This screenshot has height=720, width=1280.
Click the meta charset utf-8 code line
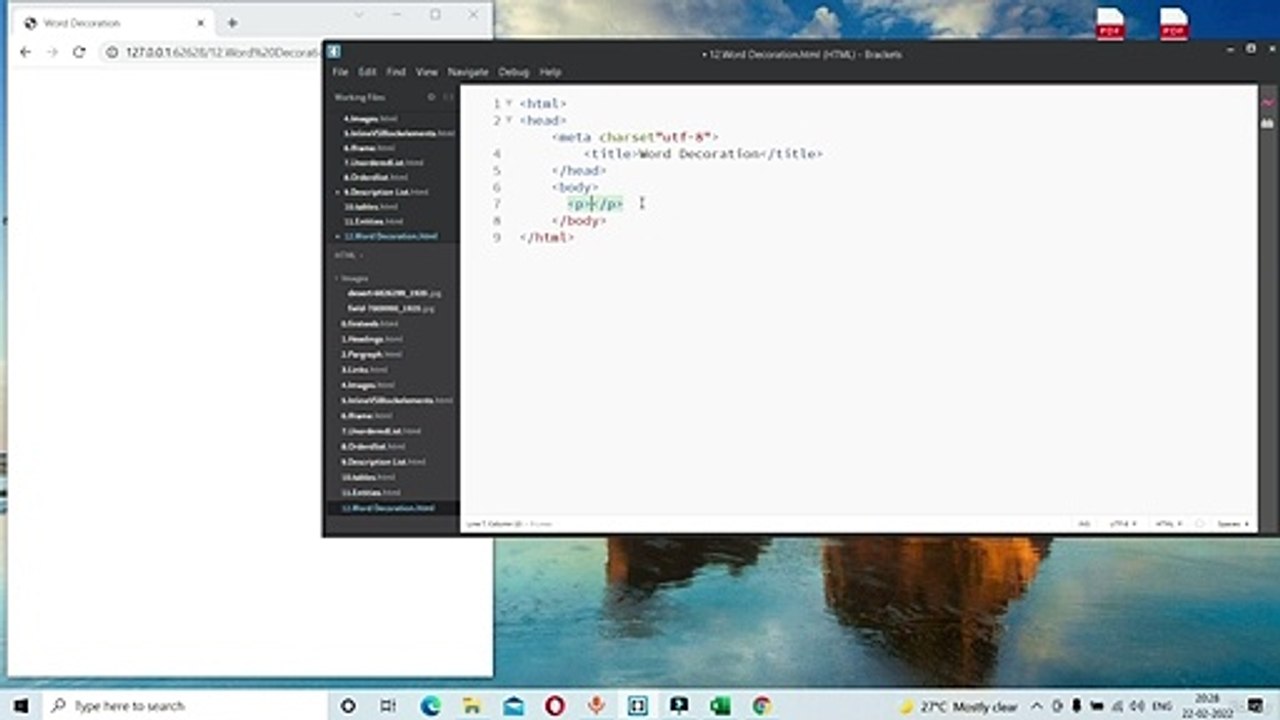pos(635,137)
